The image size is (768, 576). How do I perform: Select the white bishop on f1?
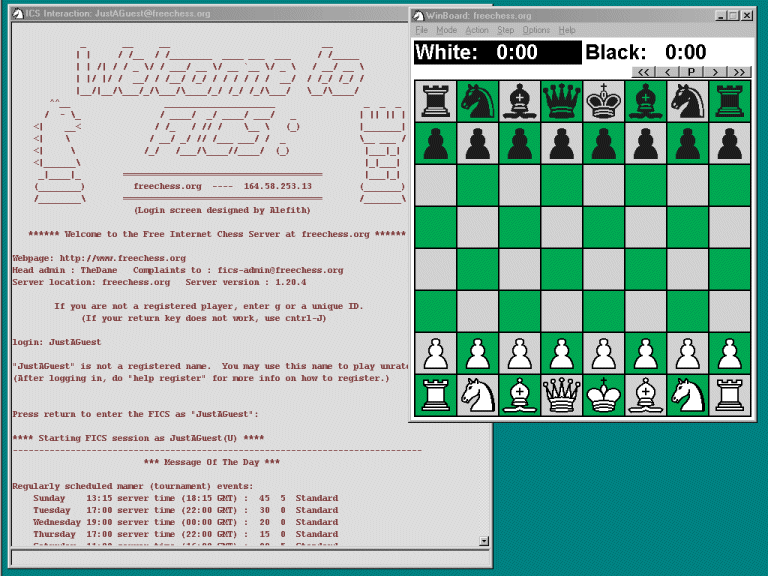(646, 395)
